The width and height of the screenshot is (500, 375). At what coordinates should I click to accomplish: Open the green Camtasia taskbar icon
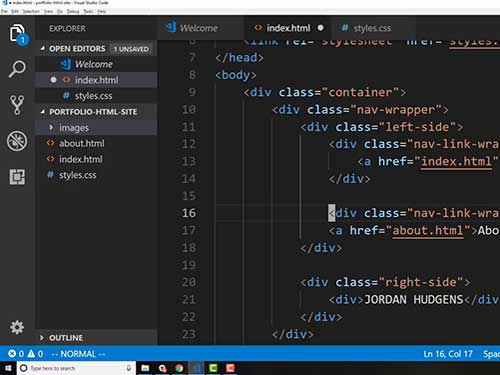click(213, 368)
